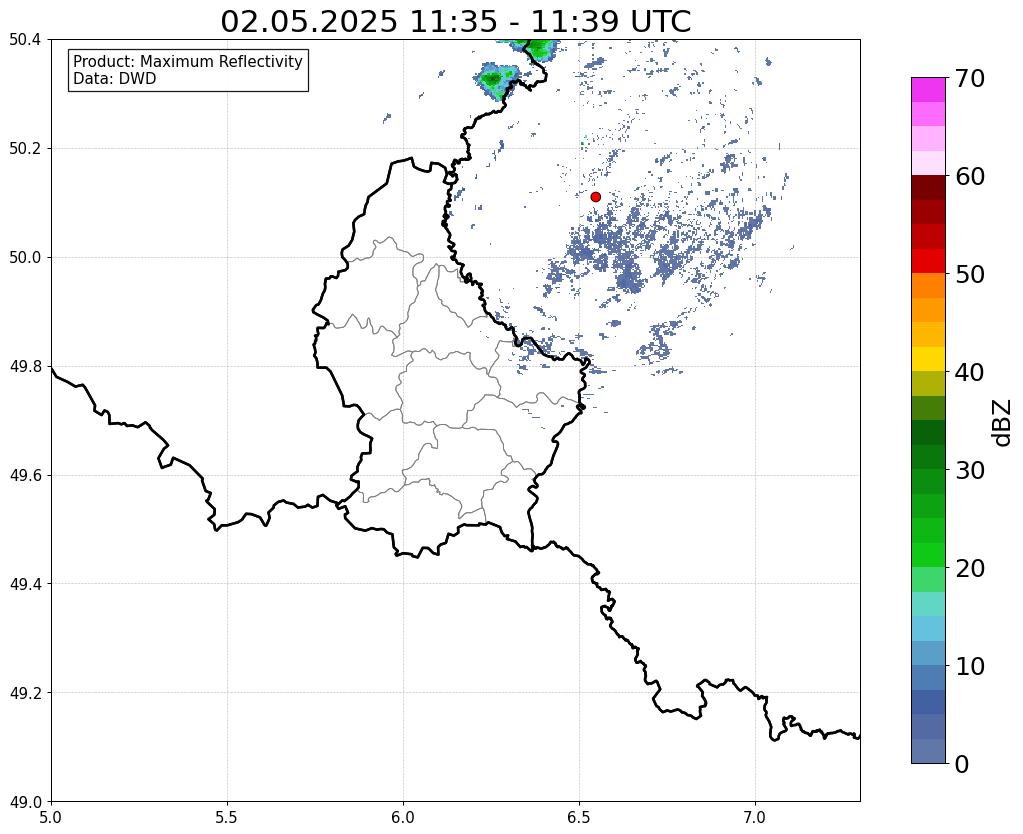The height and width of the screenshot is (834, 1023).
Task: Click the colorbar tick label 50
Action: click(x=970, y=274)
